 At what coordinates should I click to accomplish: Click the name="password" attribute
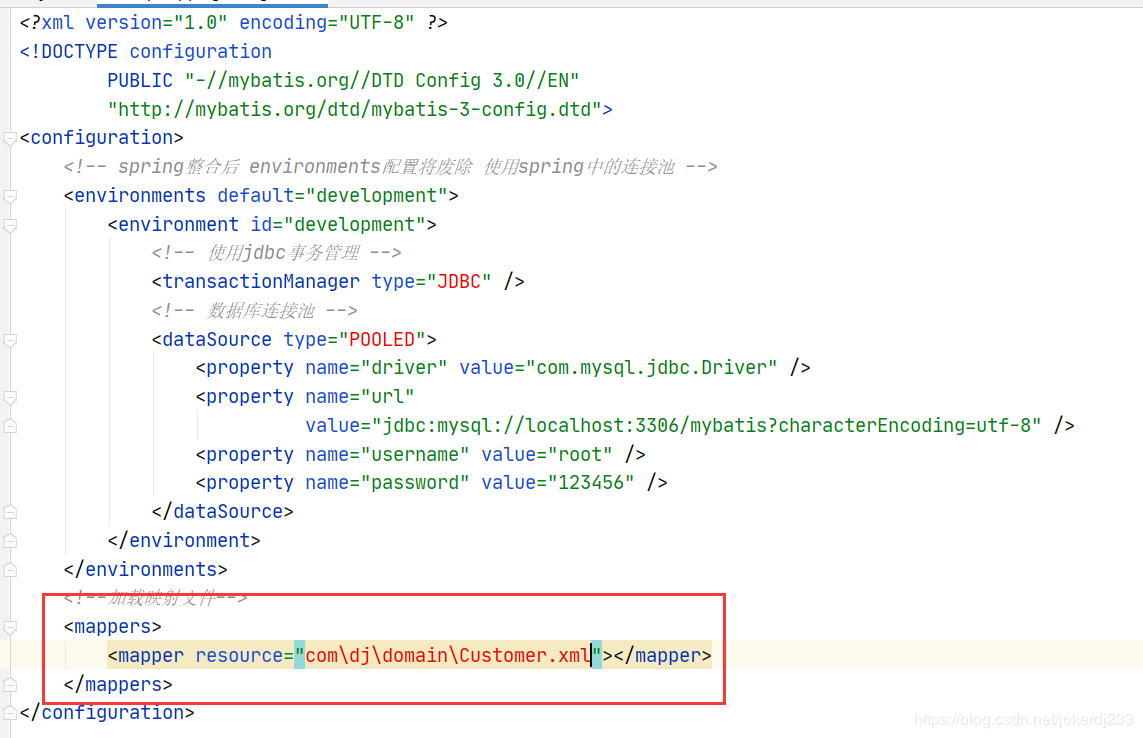pos(387,483)
